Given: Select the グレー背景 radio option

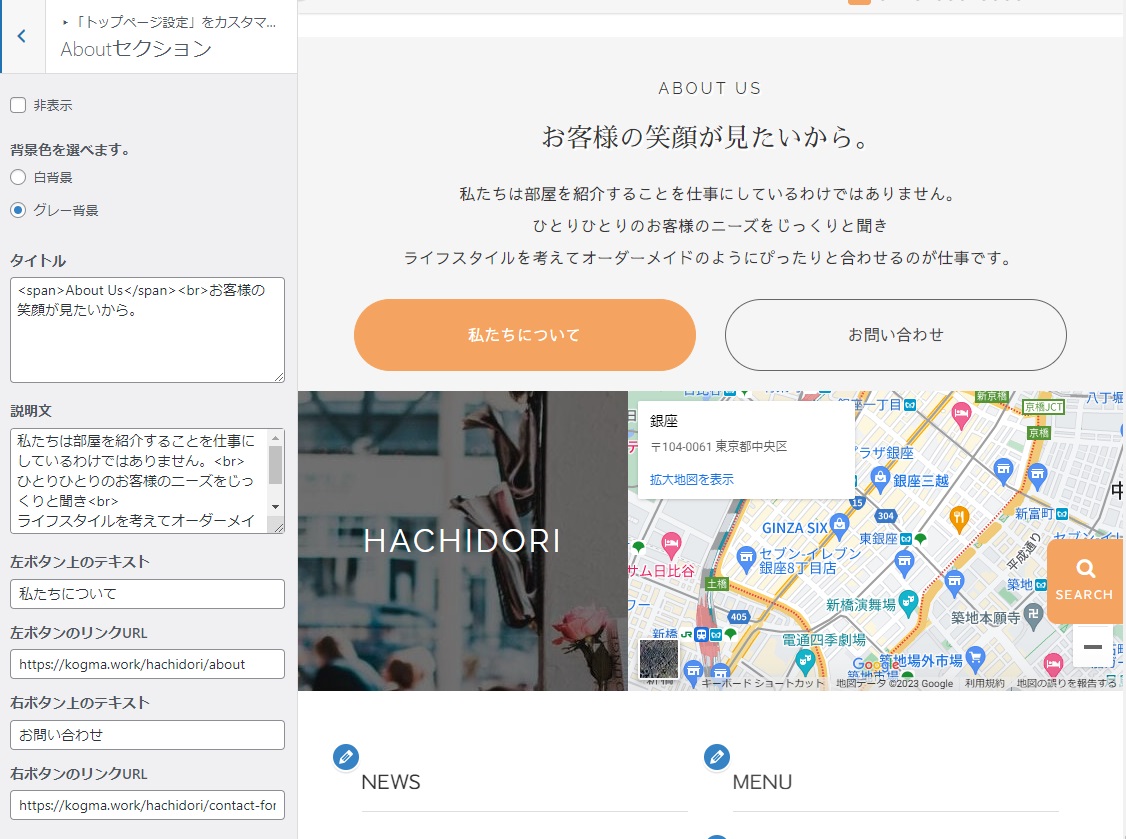Looking at the screenshot, I should click(x=18, y=210).
